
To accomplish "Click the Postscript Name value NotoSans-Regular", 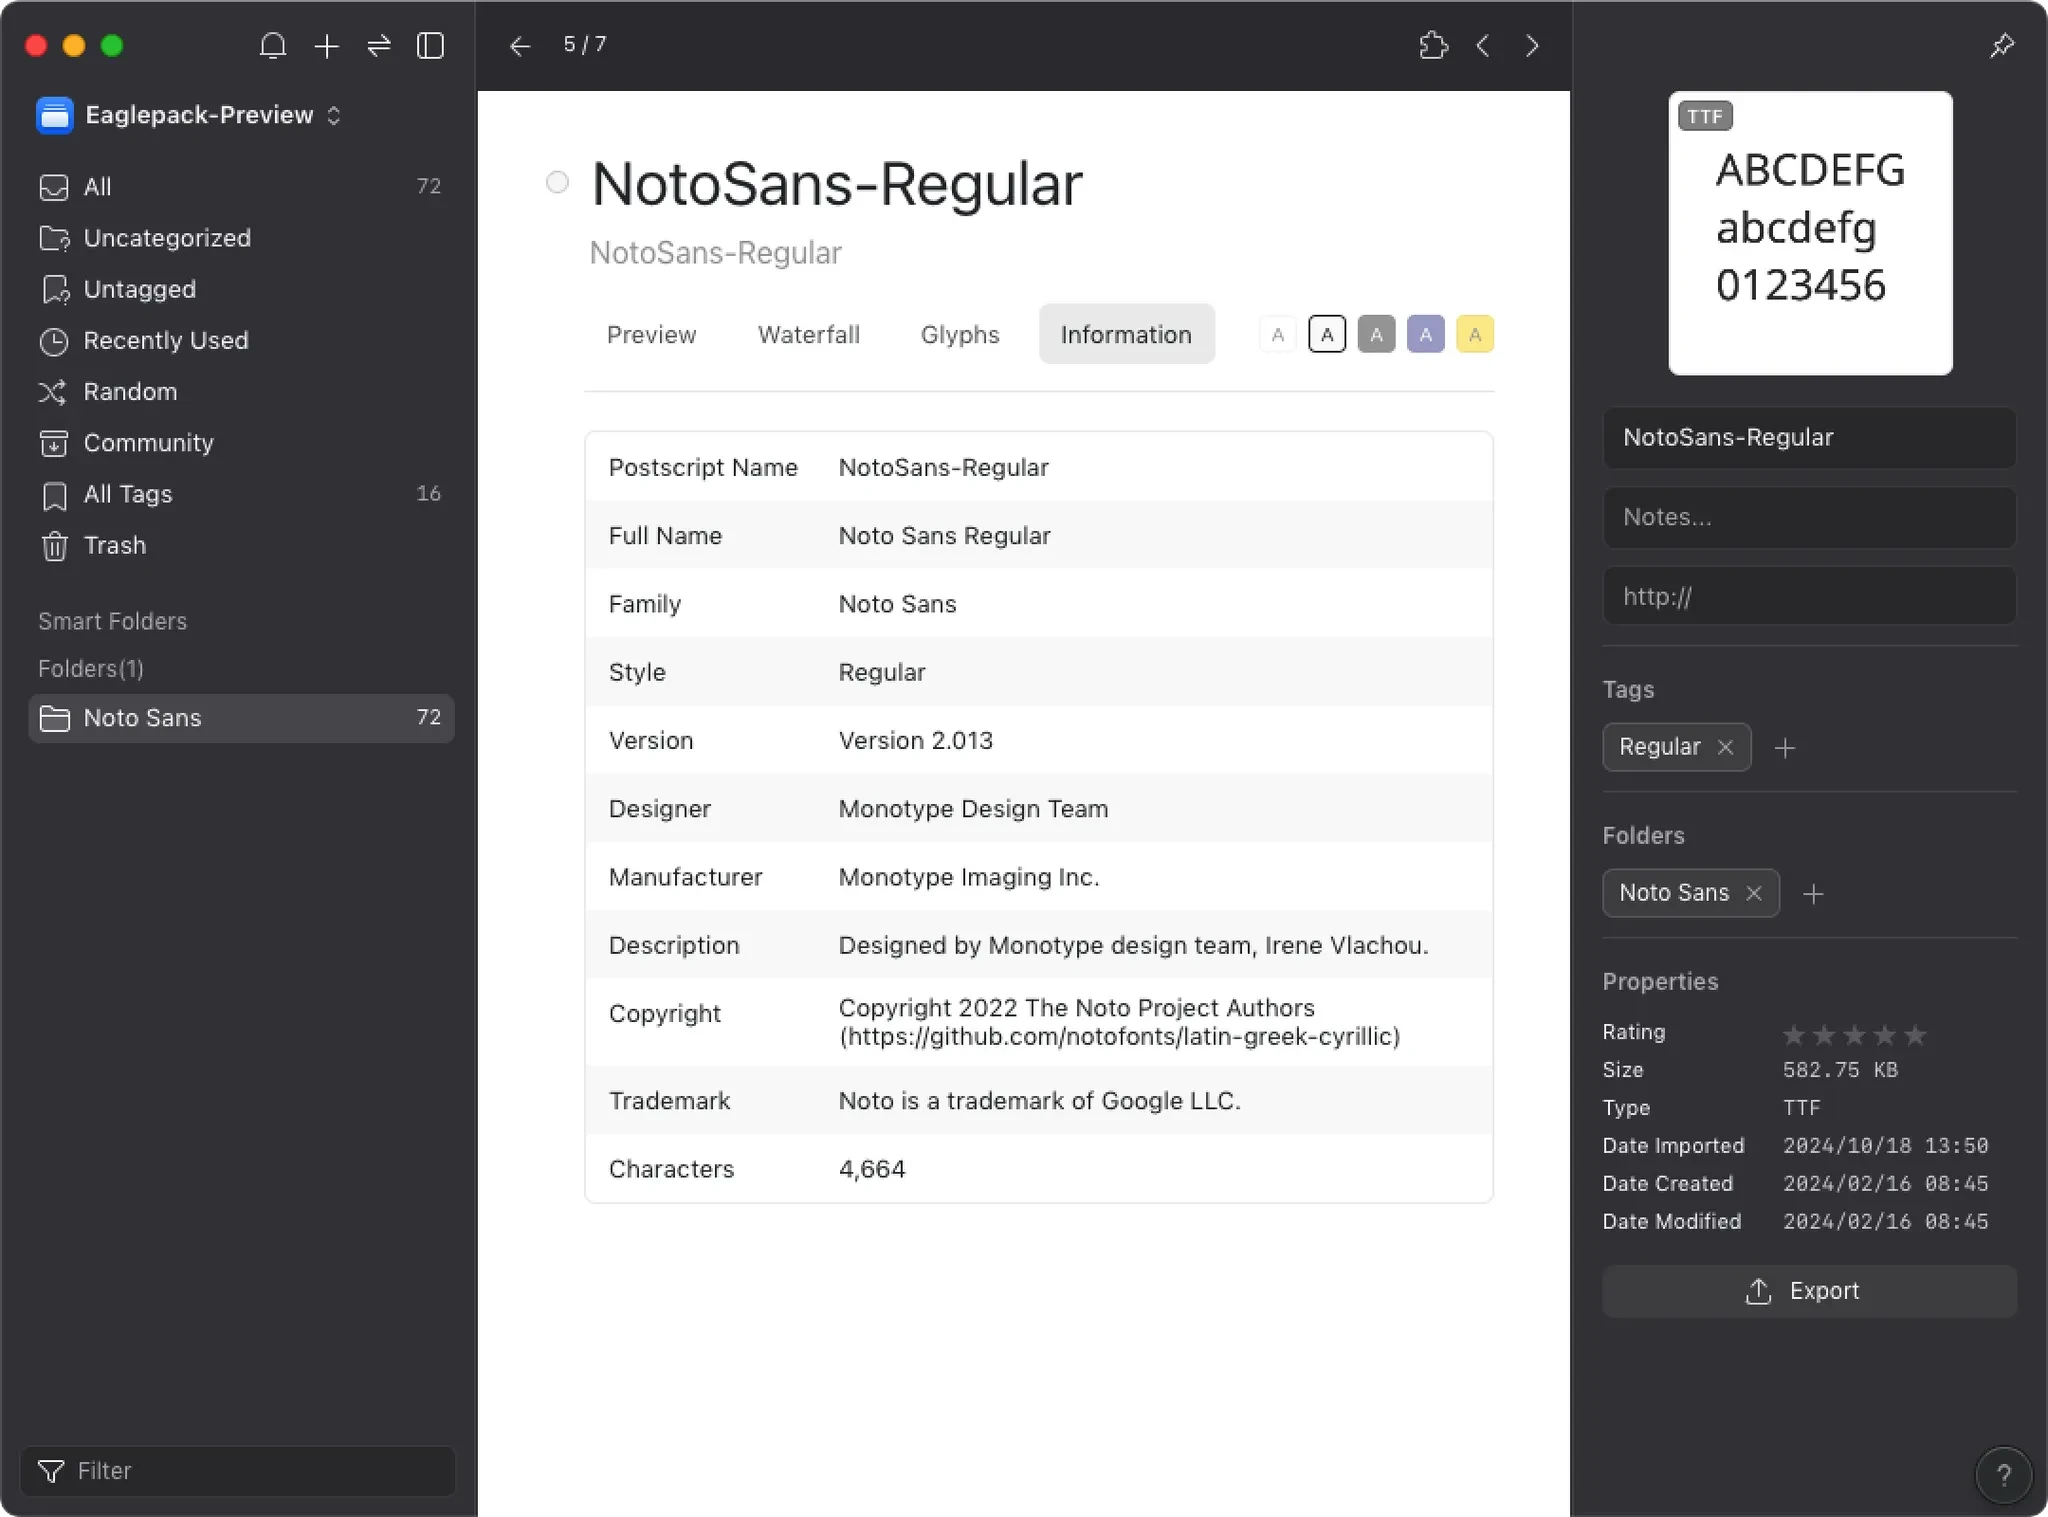I will pyautogui.click(x=943, y=467).
